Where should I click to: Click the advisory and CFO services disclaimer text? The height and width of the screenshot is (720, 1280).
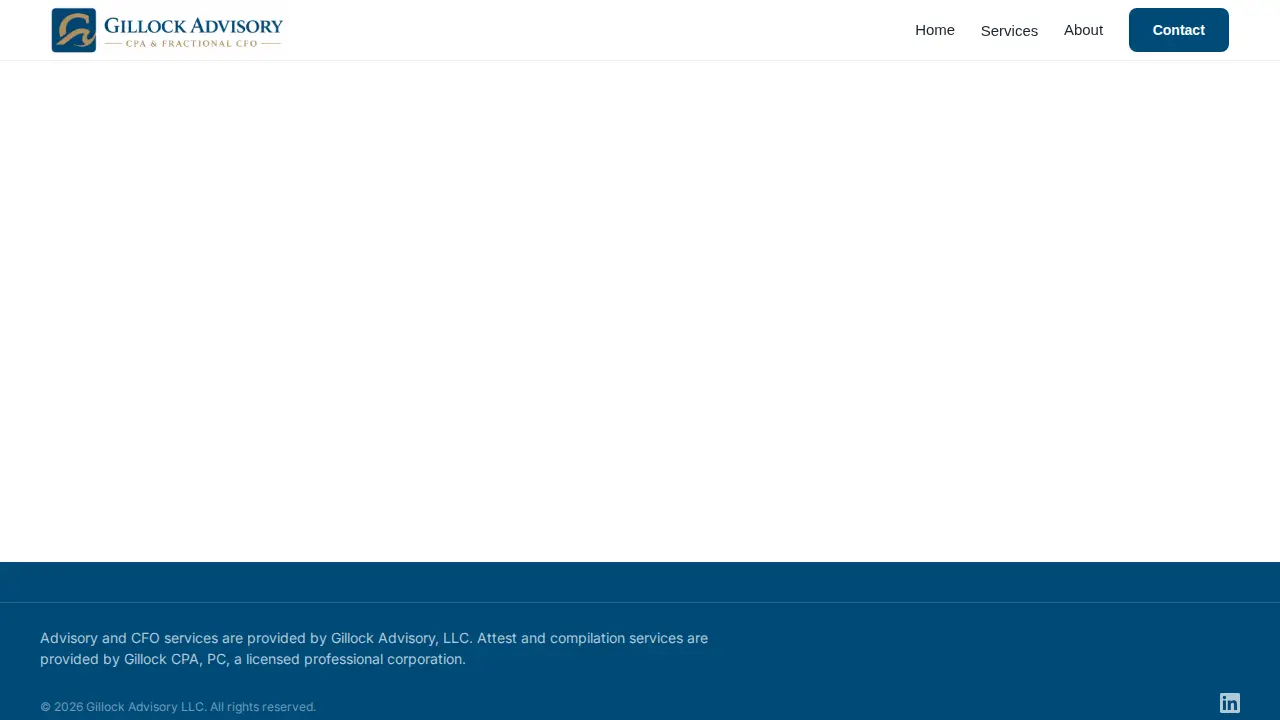click(x=374, y=649)
